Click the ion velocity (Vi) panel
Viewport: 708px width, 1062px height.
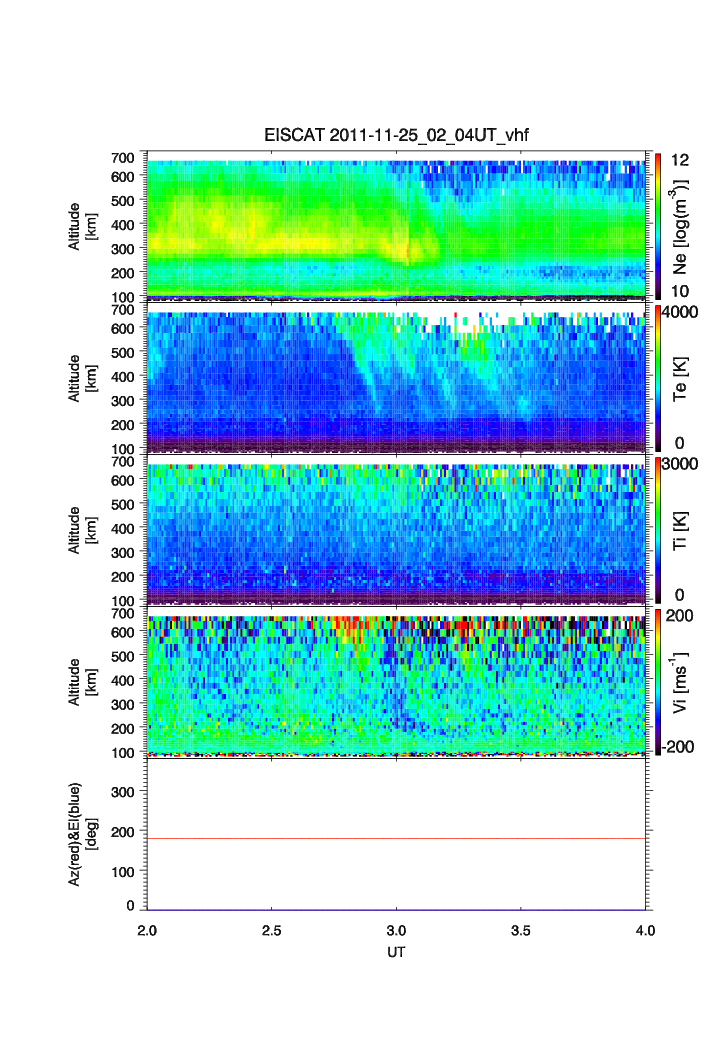coord(396,682)
